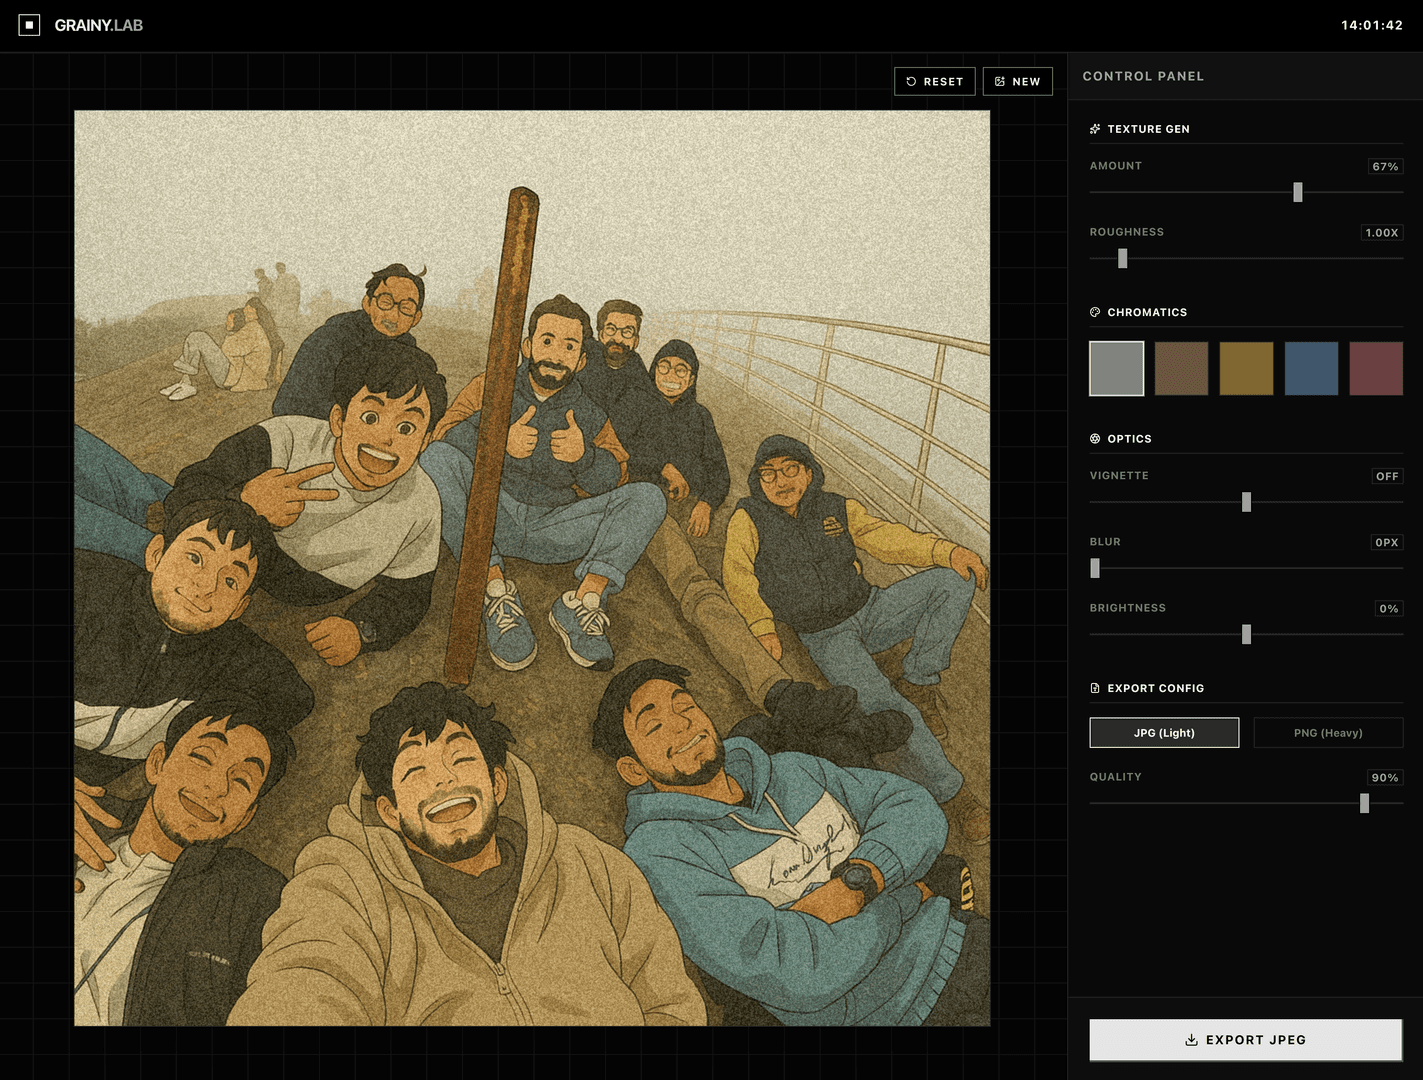Switch to PNG (Heavy) export format

click(x=1329, y=732)
